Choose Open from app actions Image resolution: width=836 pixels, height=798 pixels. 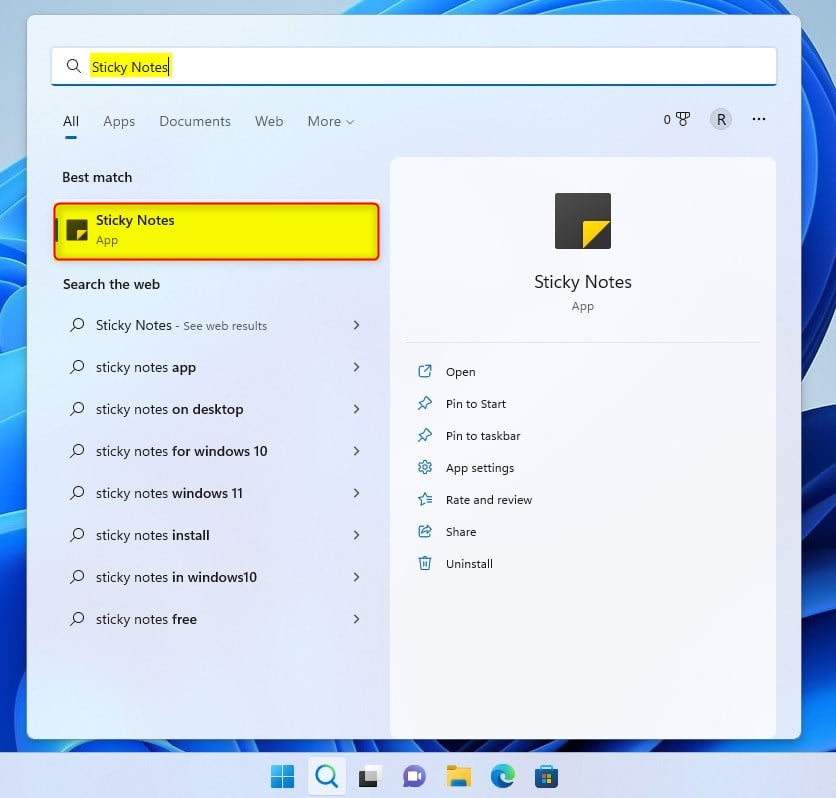[461, 372]
